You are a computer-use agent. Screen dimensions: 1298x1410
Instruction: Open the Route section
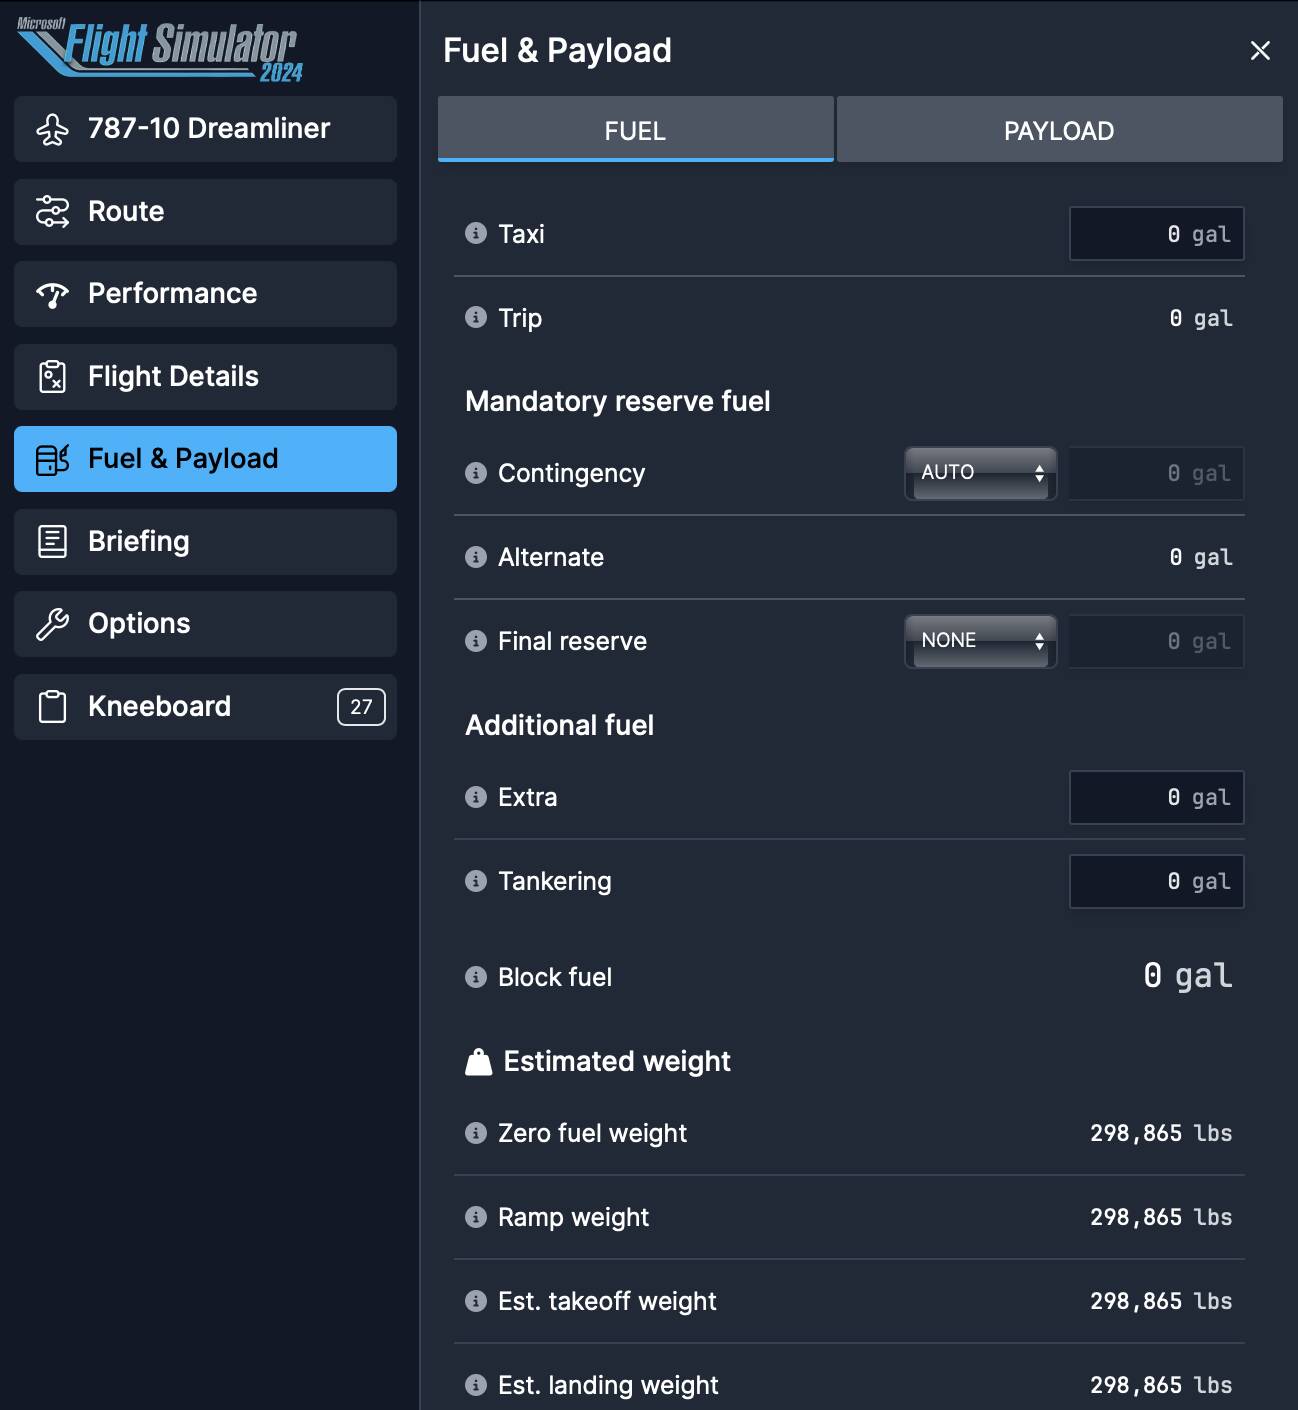[x=205, y=212]
